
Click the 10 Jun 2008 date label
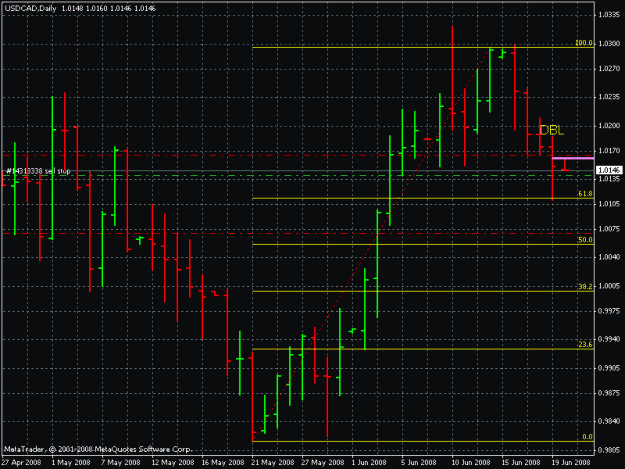(x=471, y=462)
